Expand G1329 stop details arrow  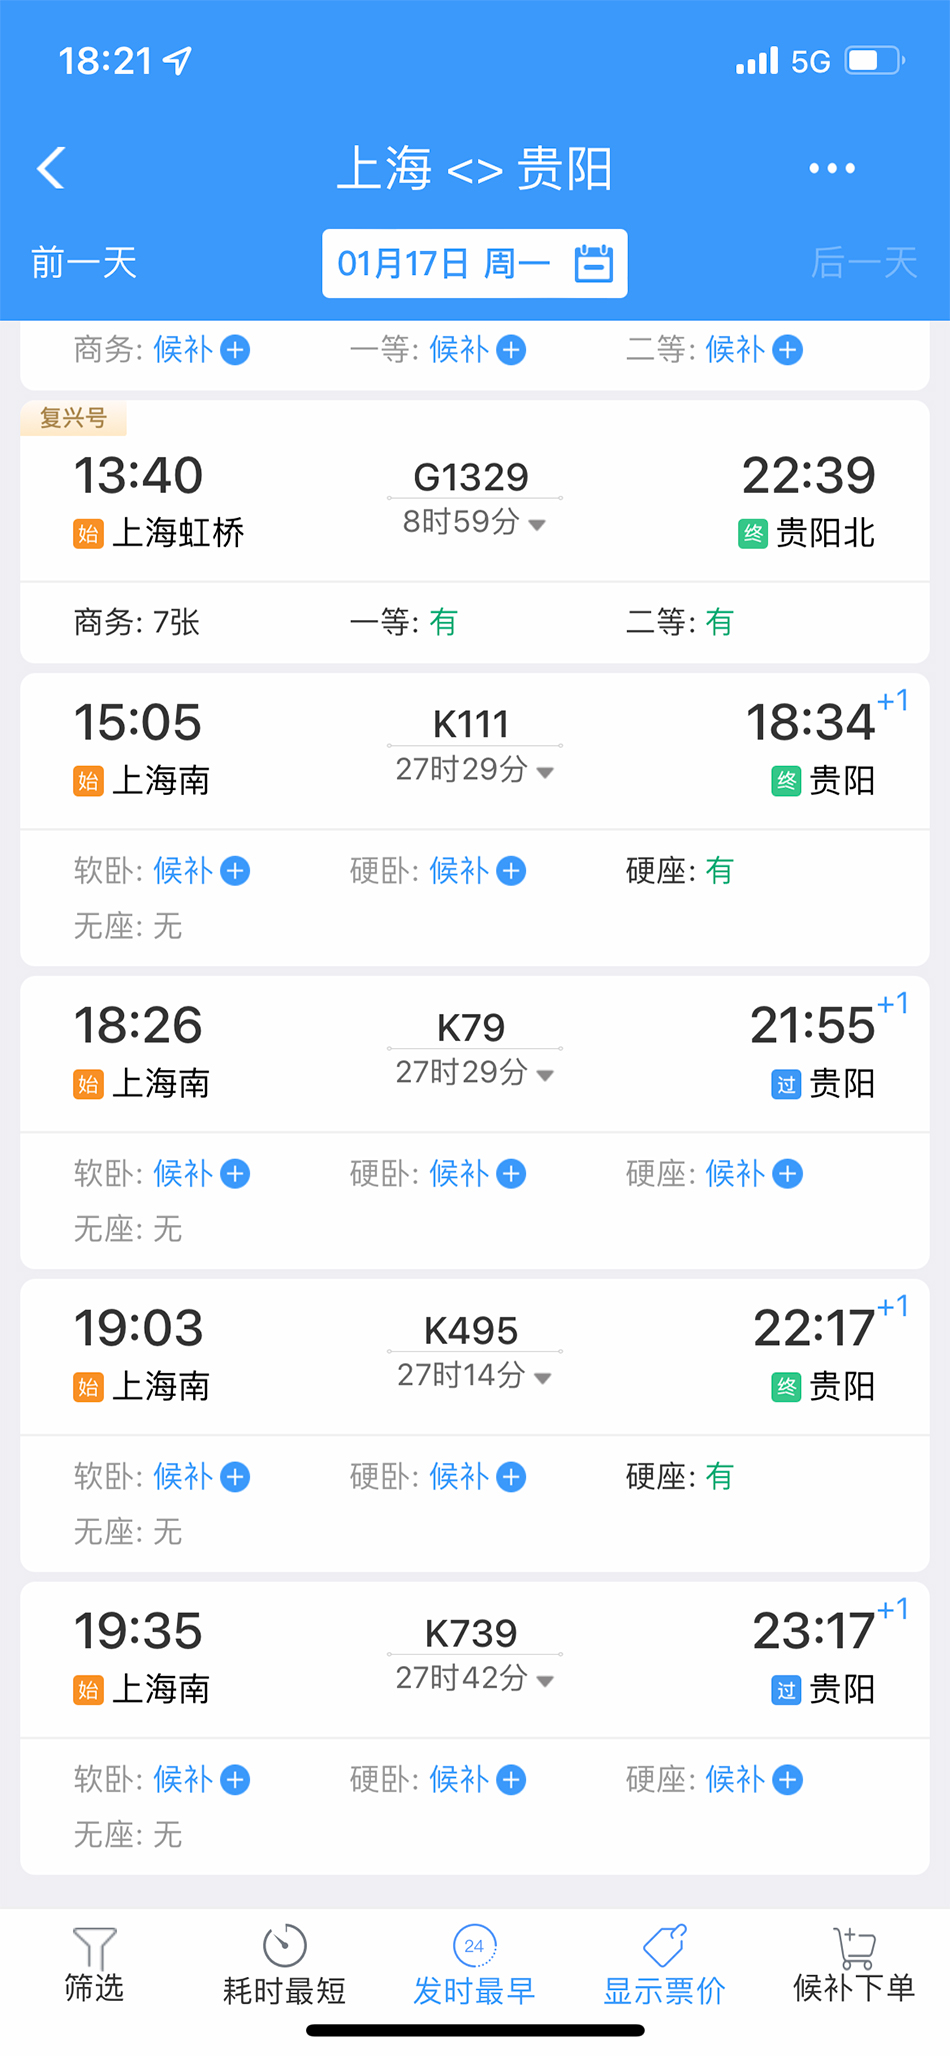point(537,525)
